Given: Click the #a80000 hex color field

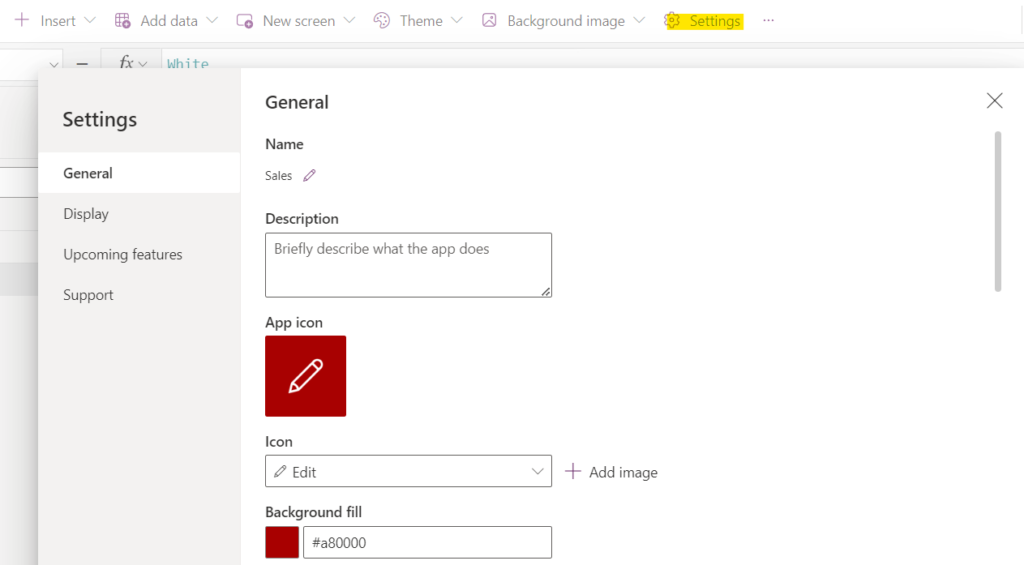Looking at the screenshot, I should point(427,542).
